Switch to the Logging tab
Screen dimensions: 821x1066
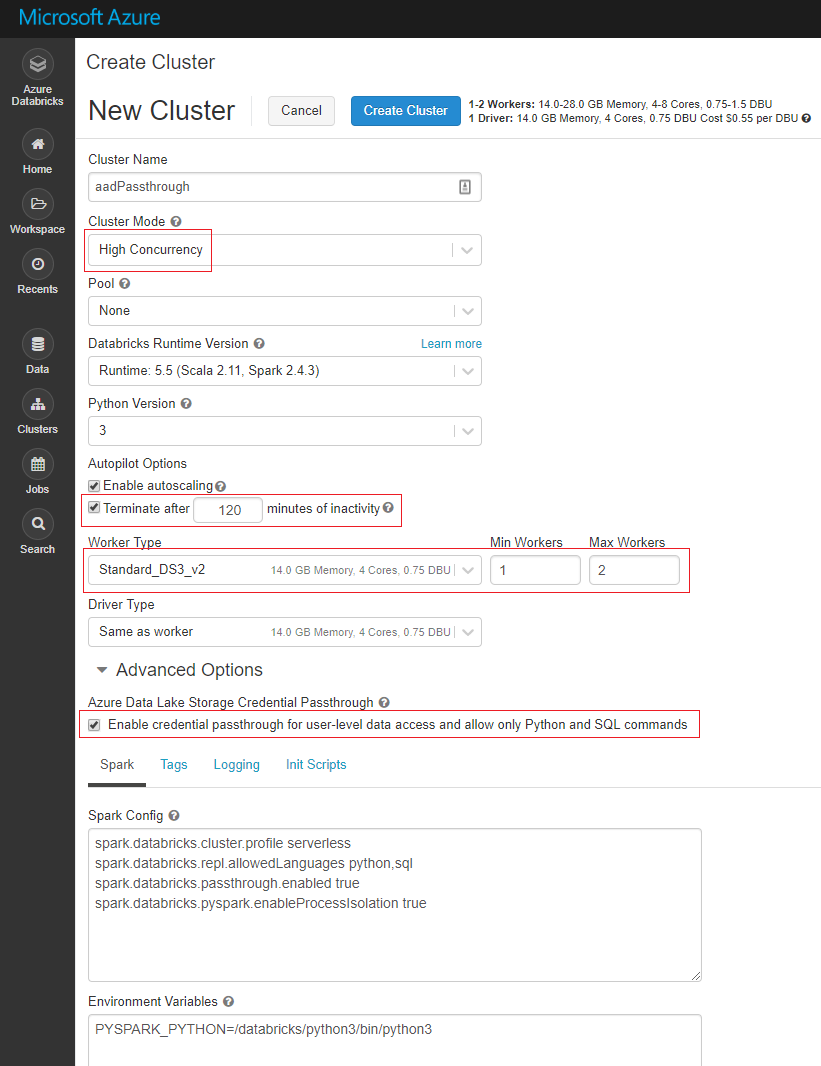coord(237,765)
